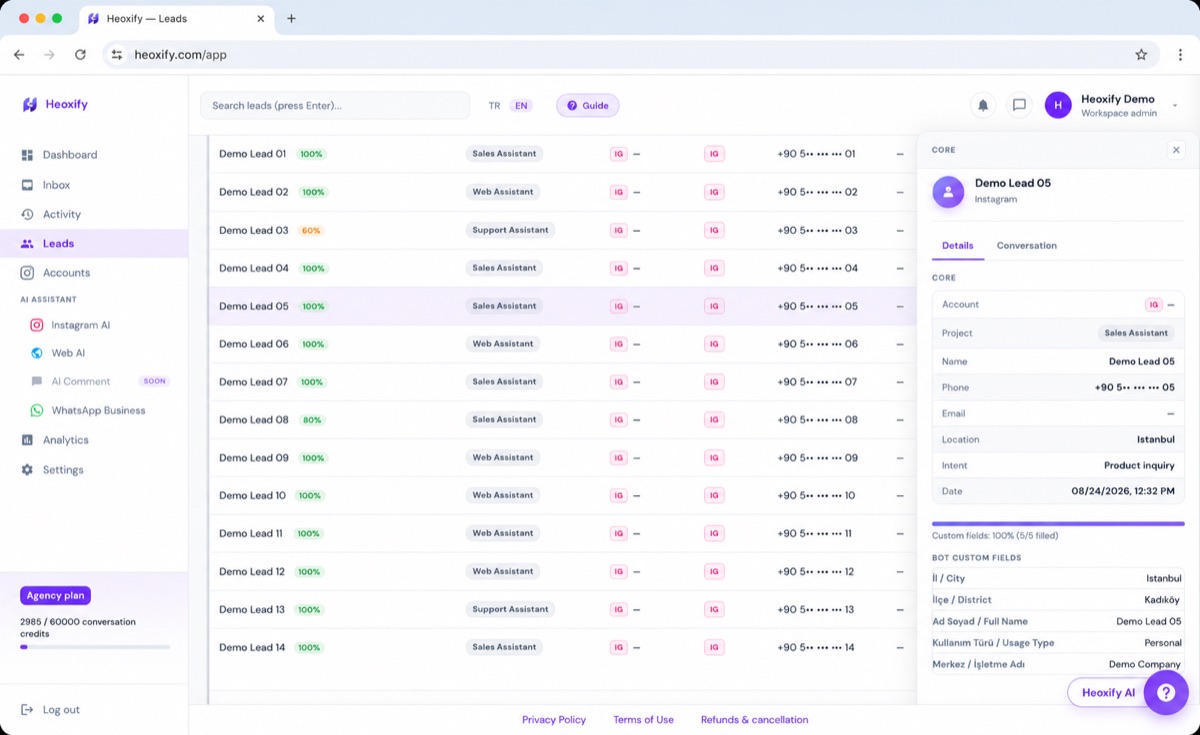Click the Heoxify logo in sidebar
This screenshot has width=1200, height=735.
(x=55, y=104)
